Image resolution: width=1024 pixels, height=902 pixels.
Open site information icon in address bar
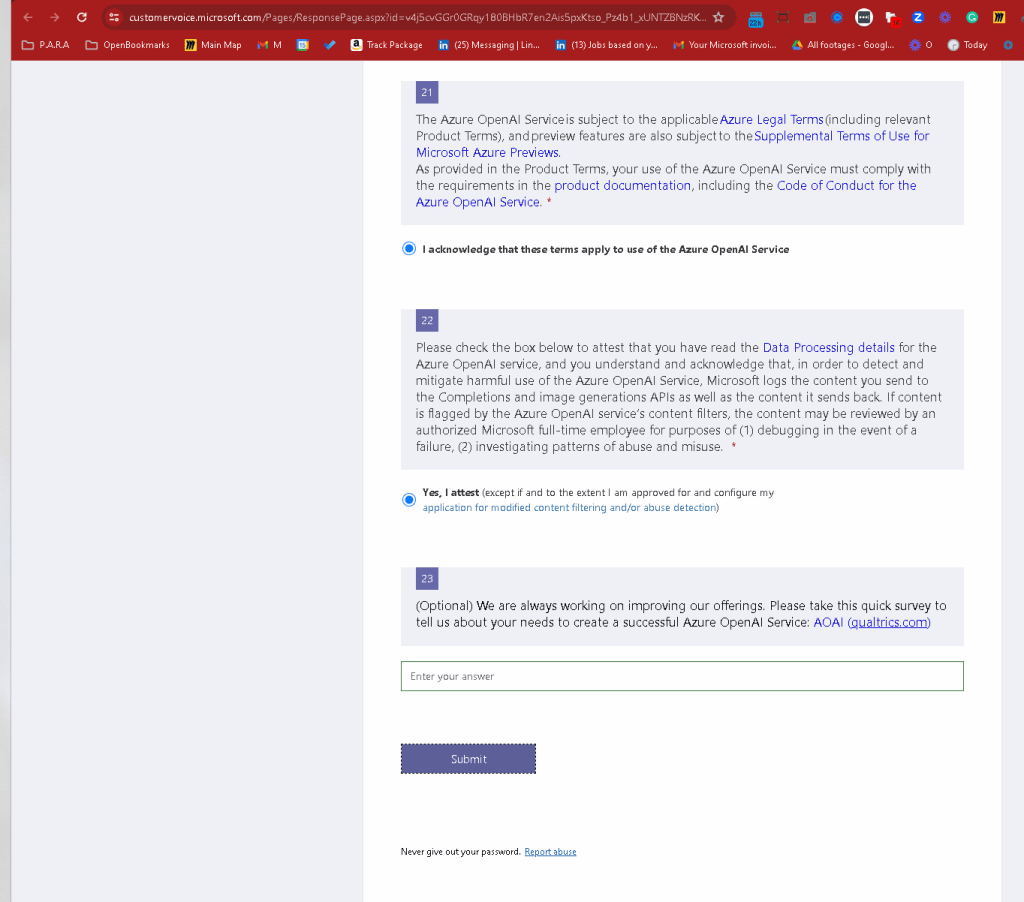(x=114, y=18)
